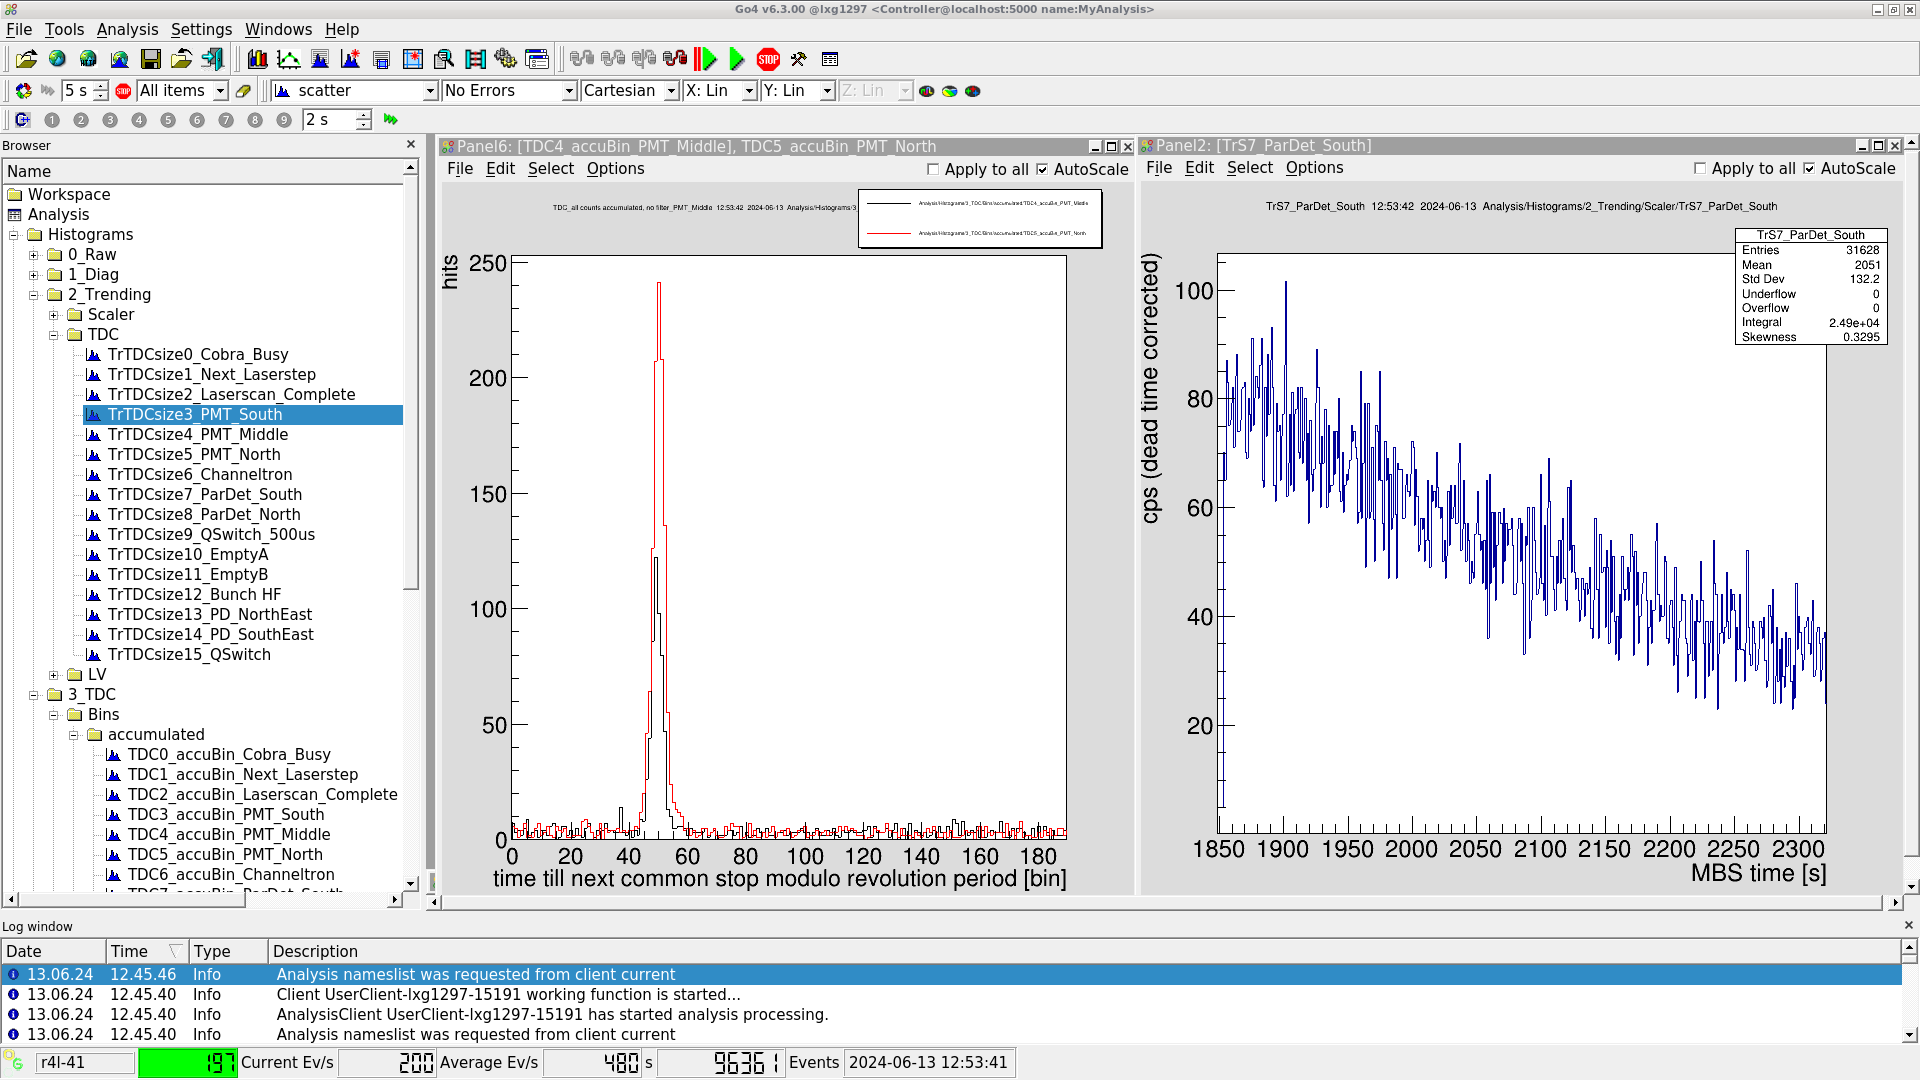Click the Open local file toolbar icon
Image resolution: width=1920 pixels, height=1080 pixels.
26,59
